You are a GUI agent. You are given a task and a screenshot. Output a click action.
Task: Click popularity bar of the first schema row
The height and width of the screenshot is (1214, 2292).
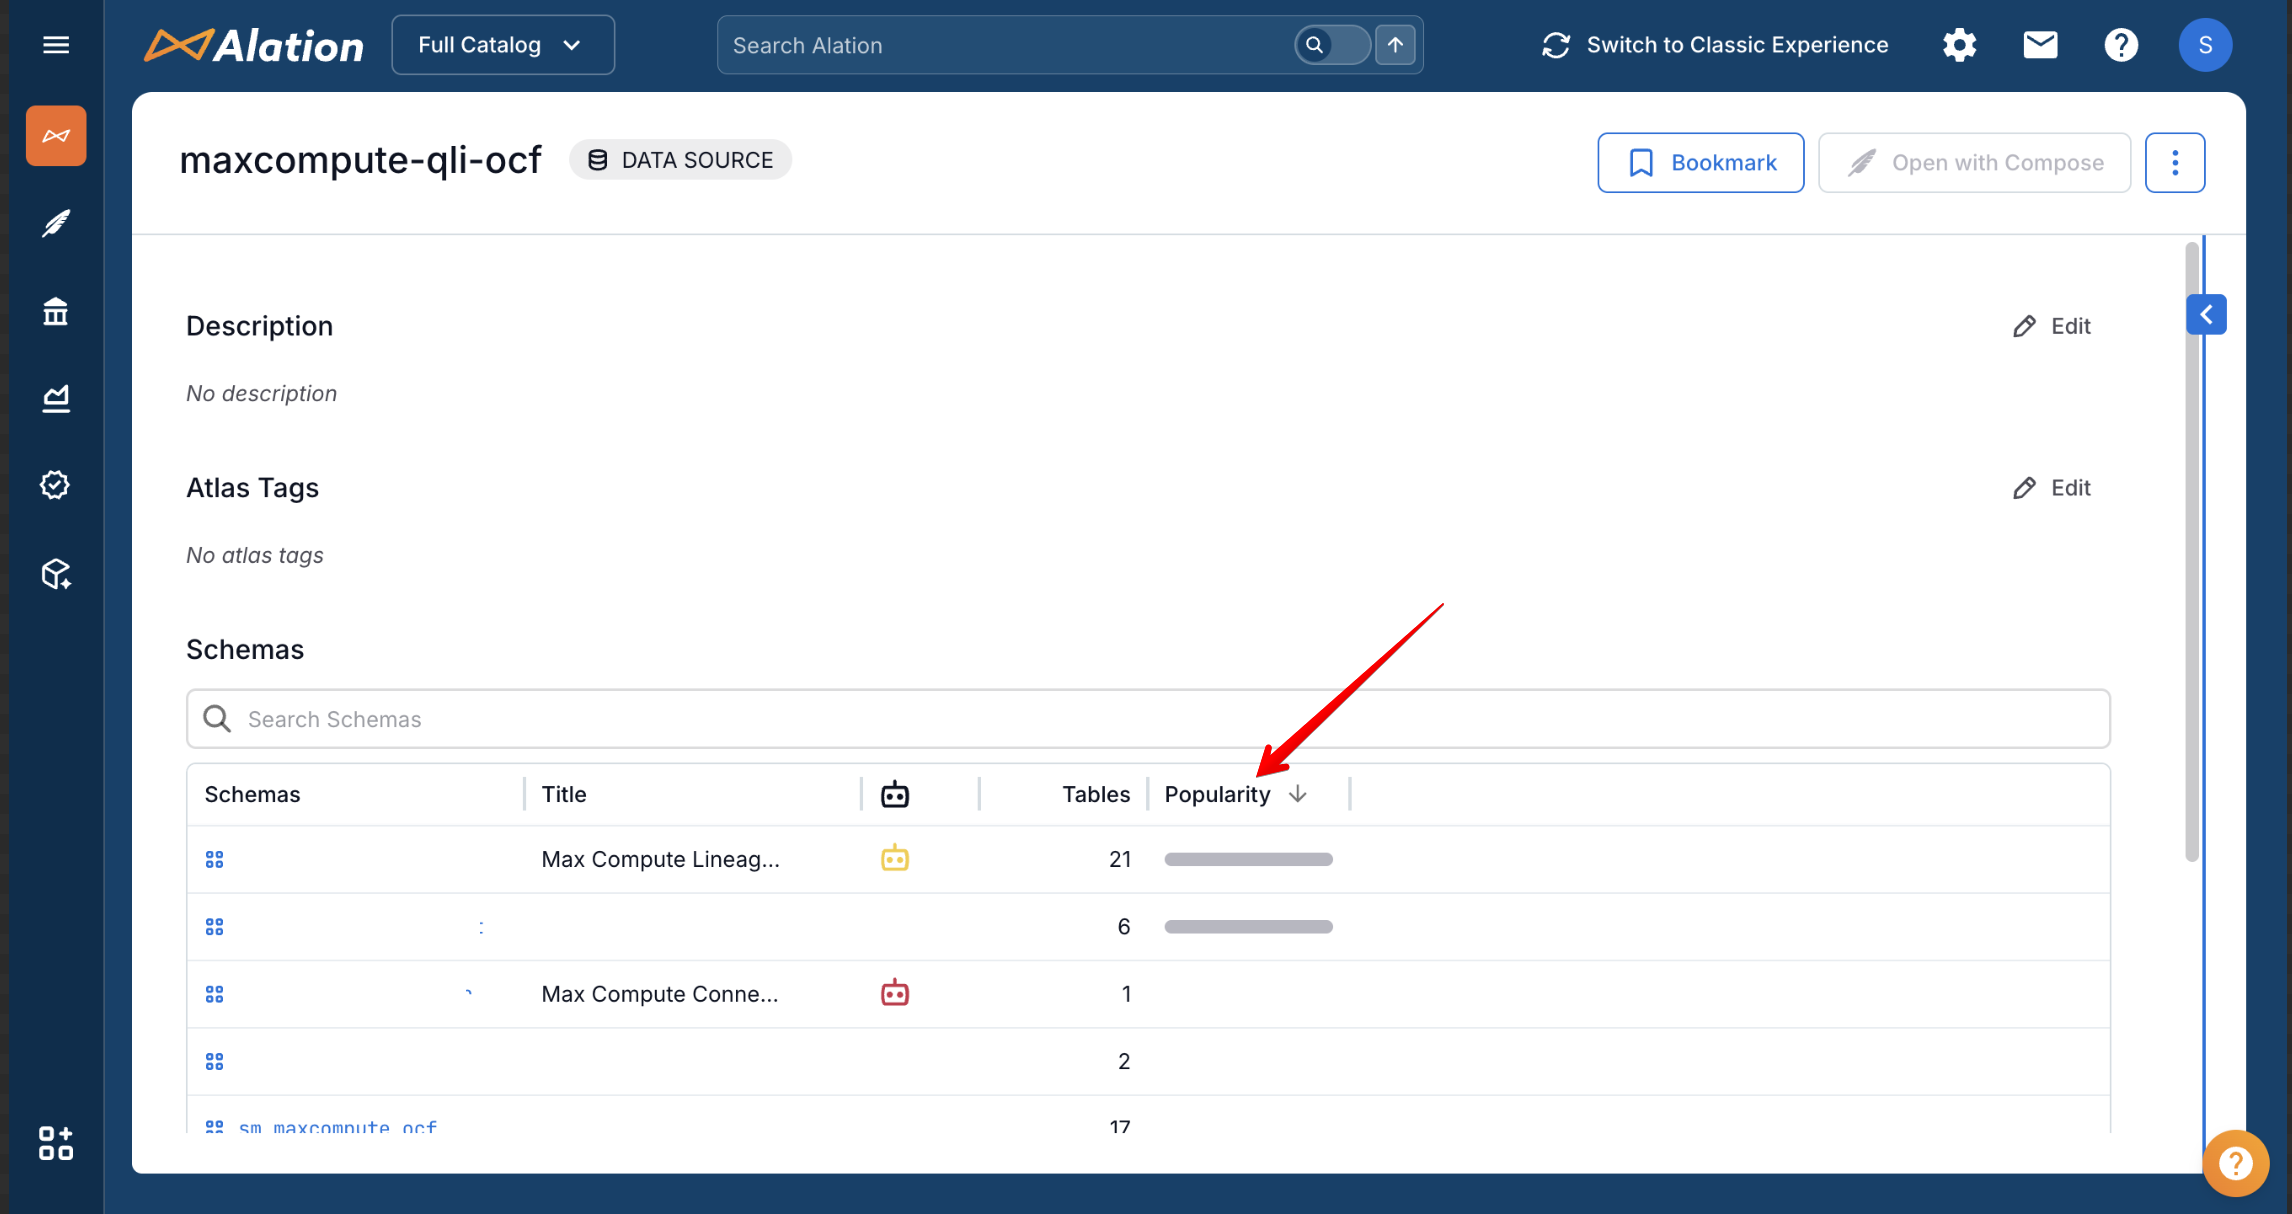pyautogui.click(x=1248, y=859)
